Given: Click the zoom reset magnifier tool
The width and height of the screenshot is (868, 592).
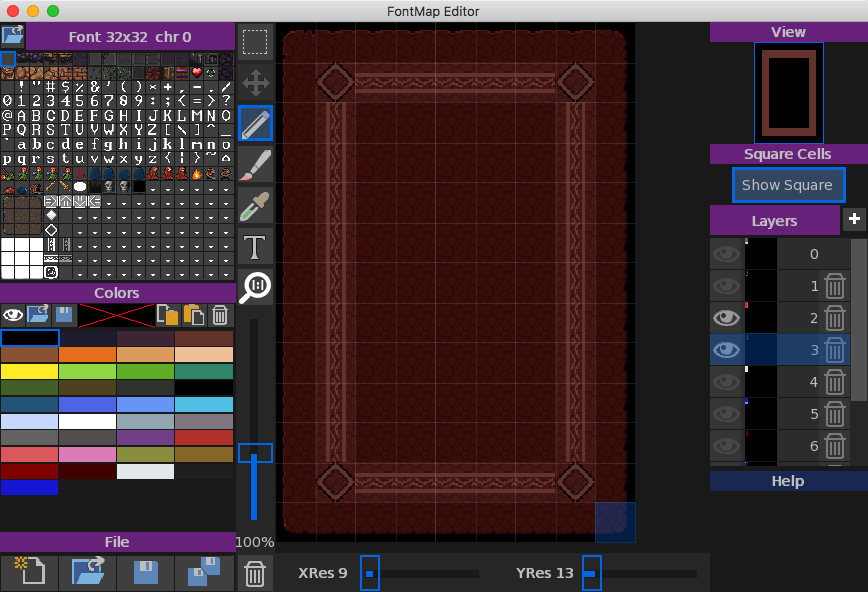Looking at the screenshot, I should coord(255,286).
